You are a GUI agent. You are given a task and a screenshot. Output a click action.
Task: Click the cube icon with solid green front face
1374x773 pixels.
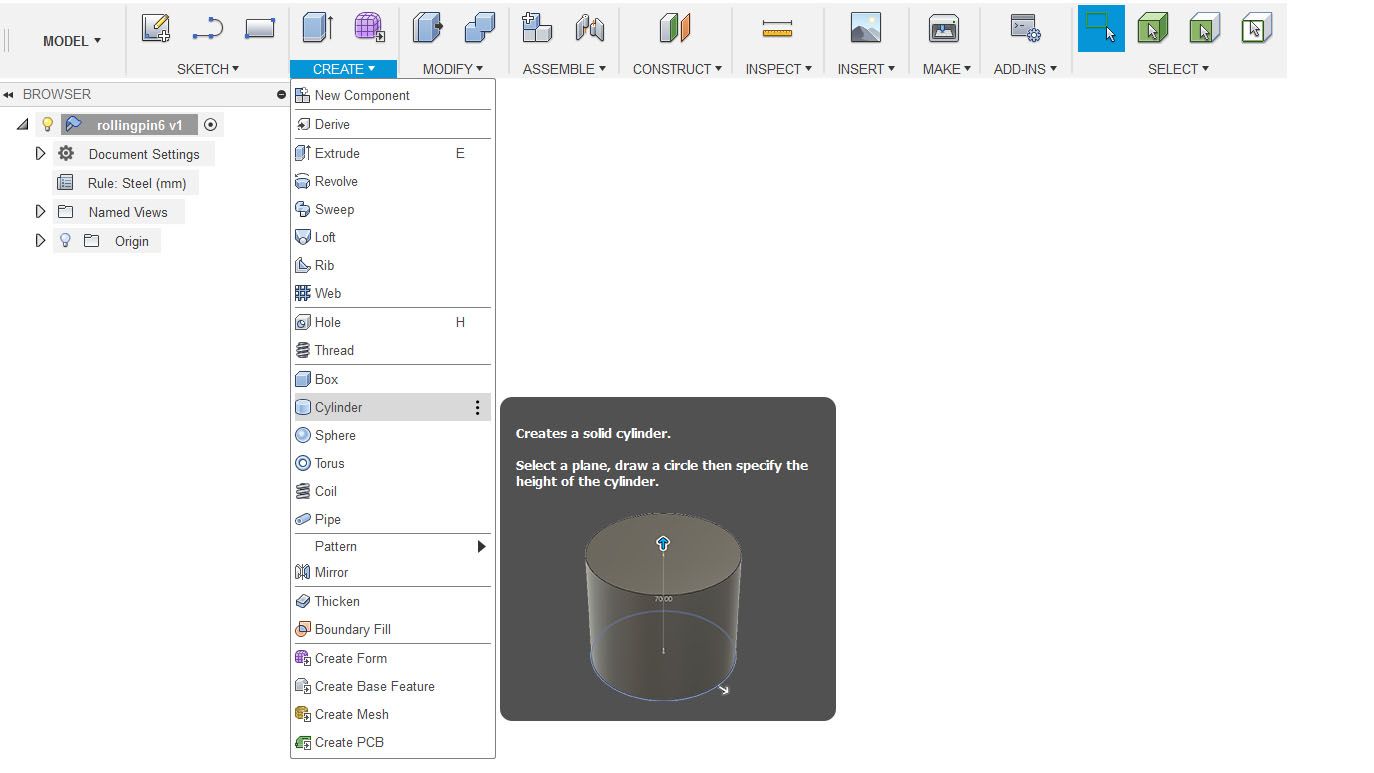click(1205, 28)
